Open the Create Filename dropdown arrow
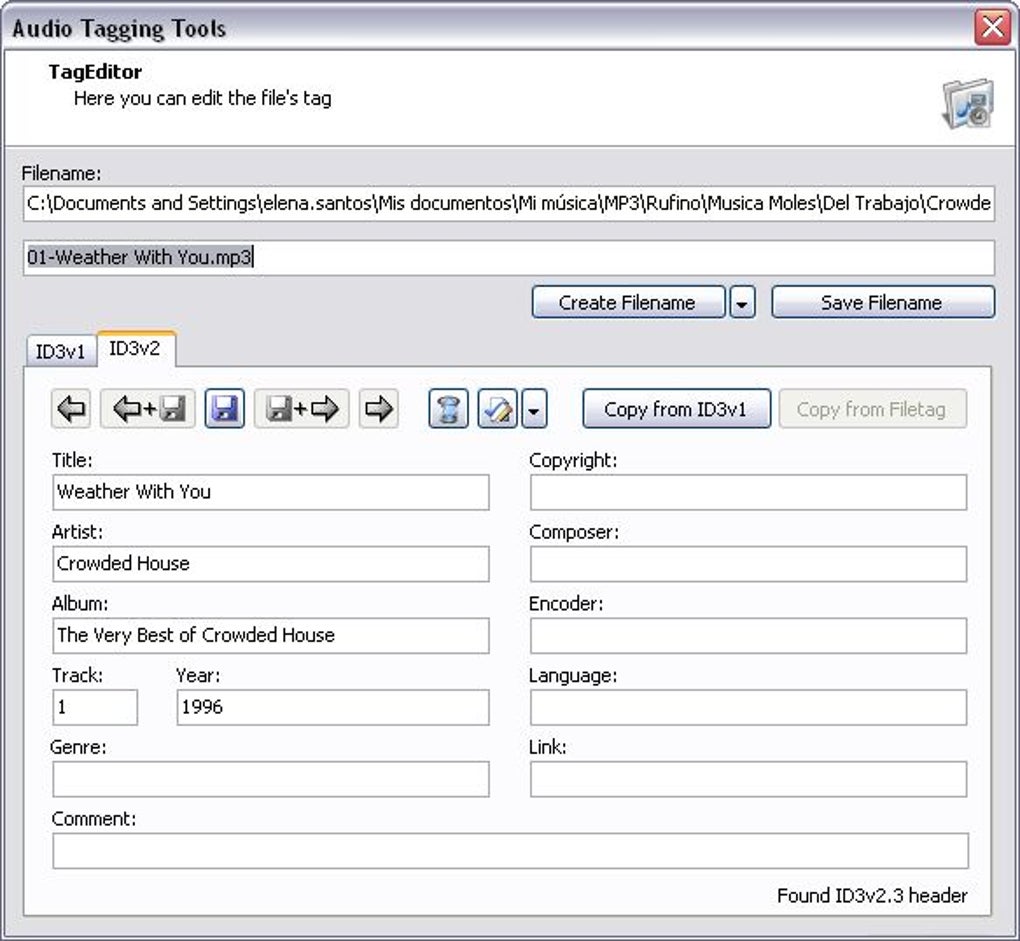The image size is (1020, 941). coord(742,301)
